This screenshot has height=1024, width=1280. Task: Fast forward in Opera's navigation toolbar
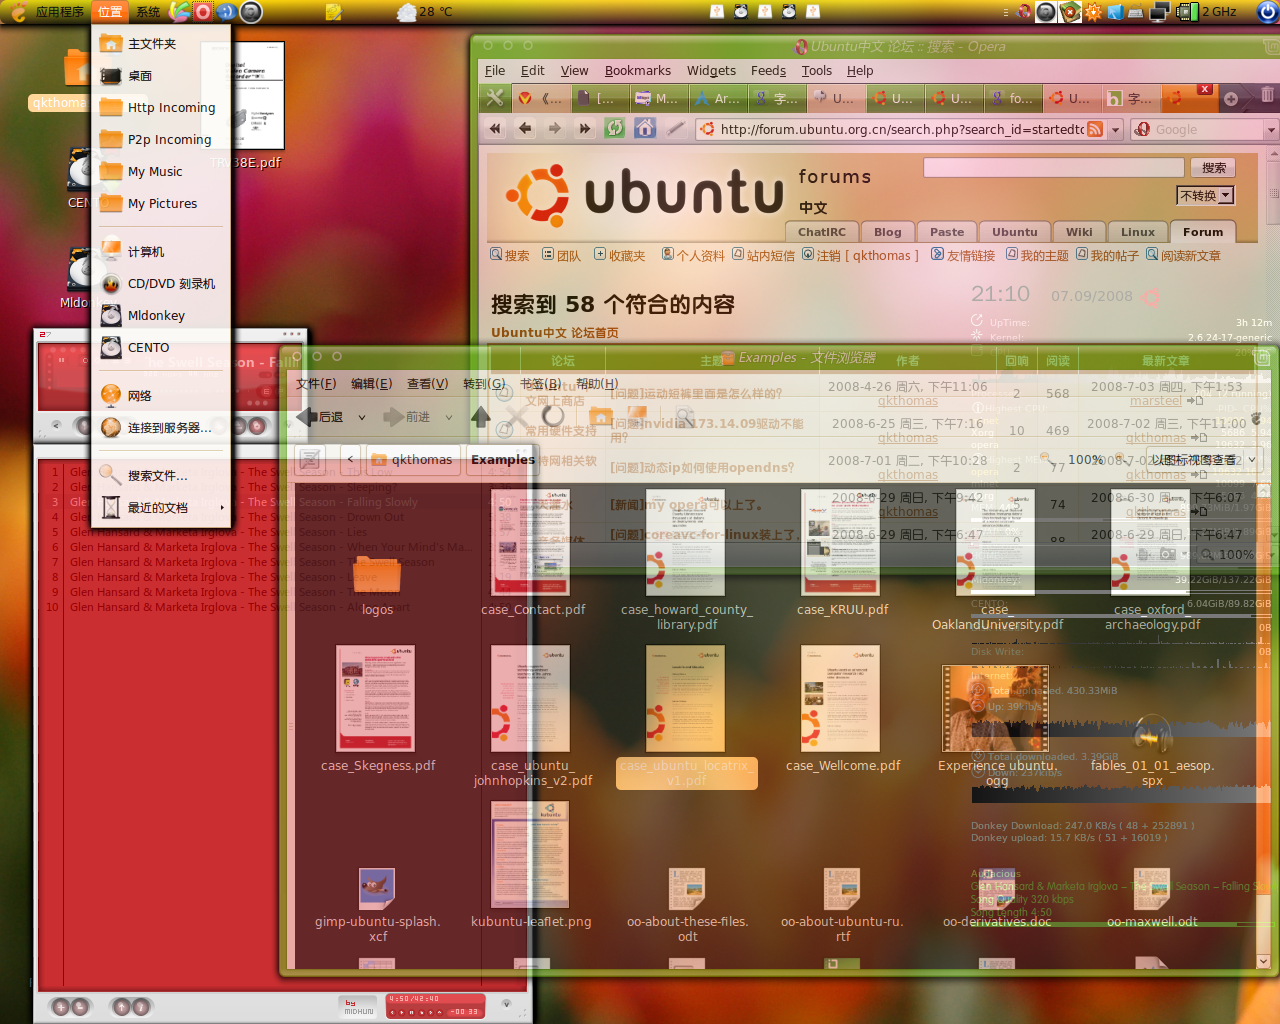585,129
